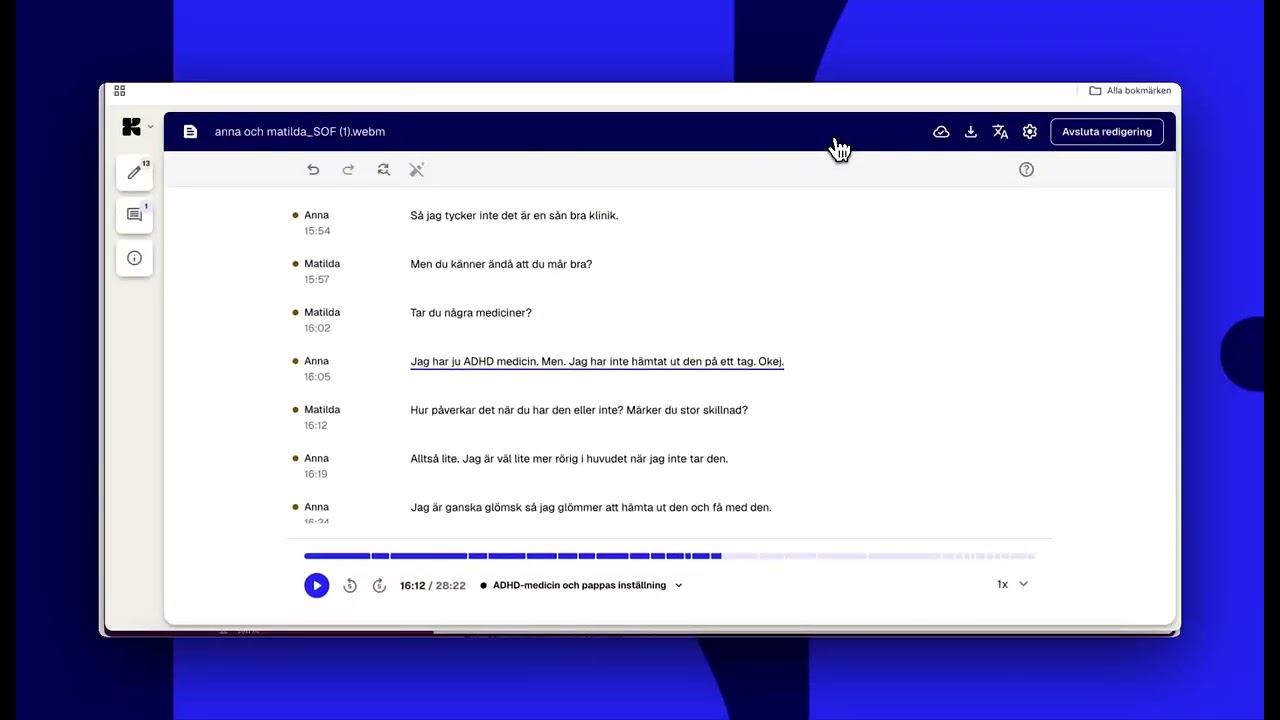This screenshot has height=720, width=1280.
Task: Open the translate language icon
Action: point(1000,132)
